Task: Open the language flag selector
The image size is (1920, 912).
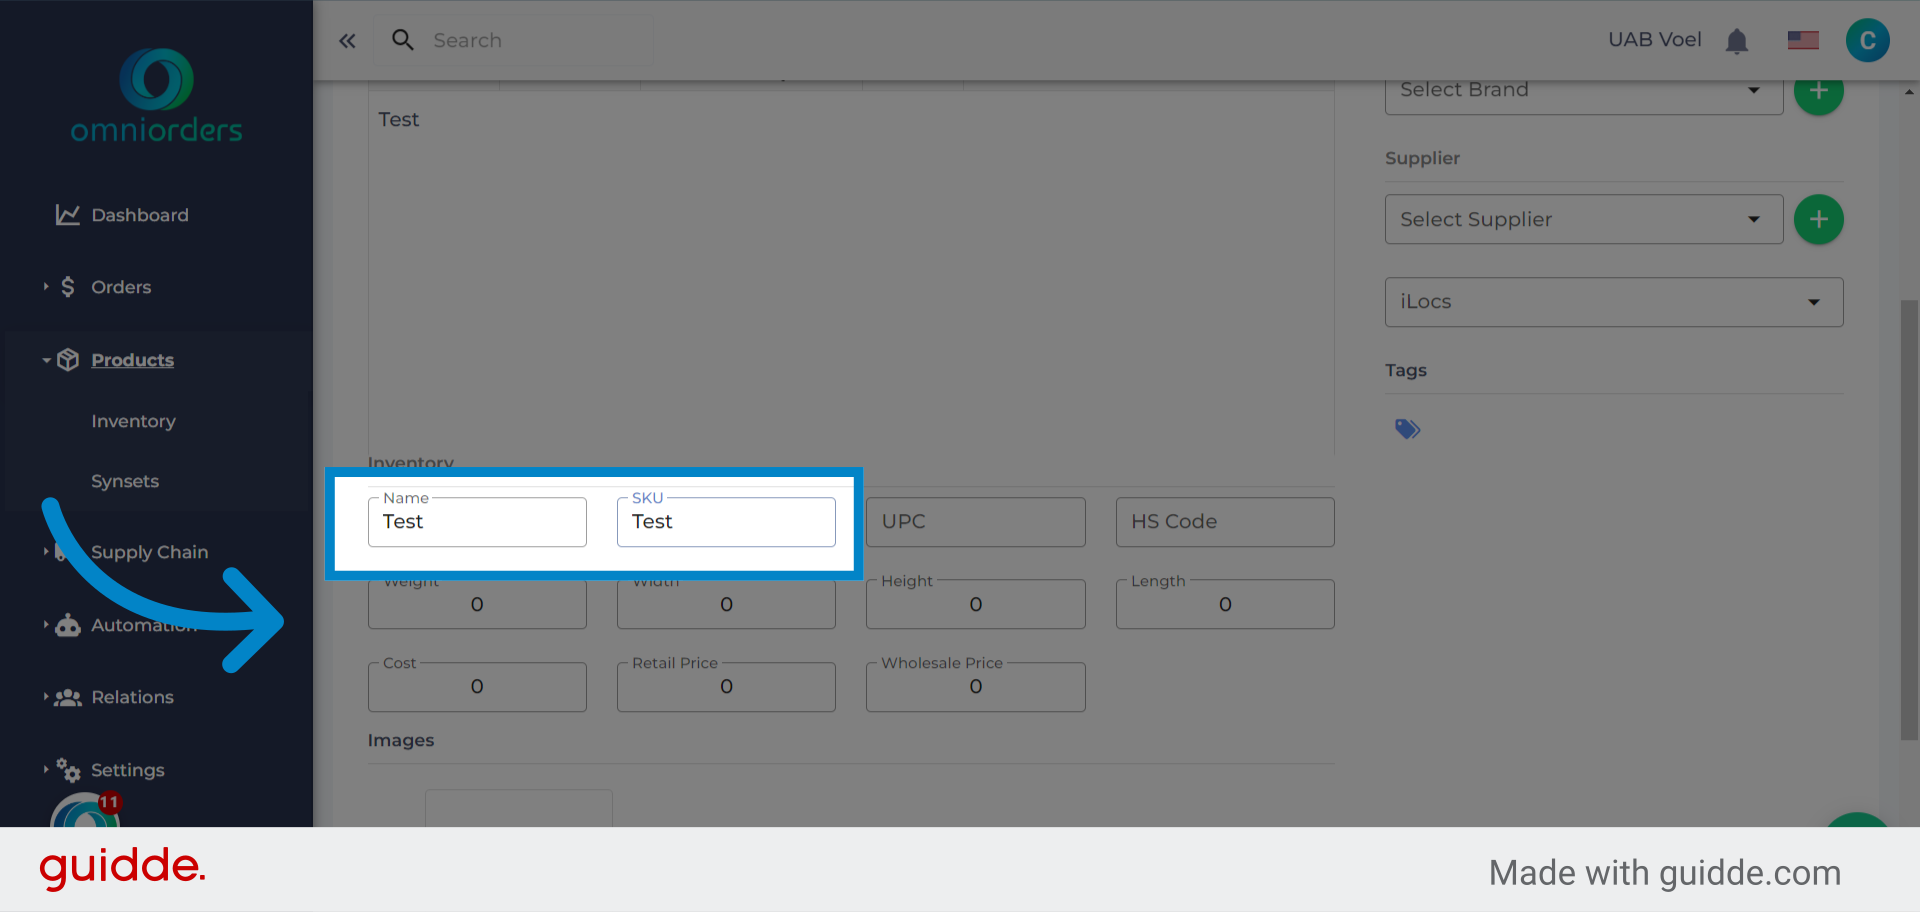Action: 1803,40
